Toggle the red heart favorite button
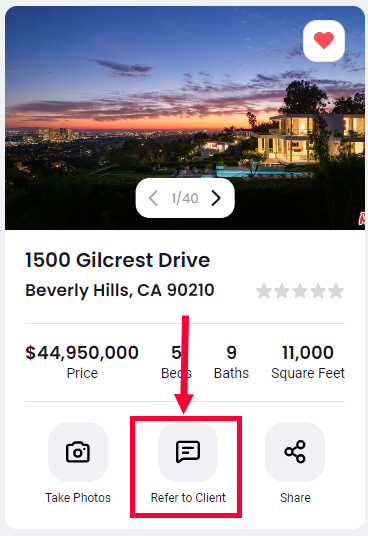Viewport: 368px width, 536px height. (324, 41)
